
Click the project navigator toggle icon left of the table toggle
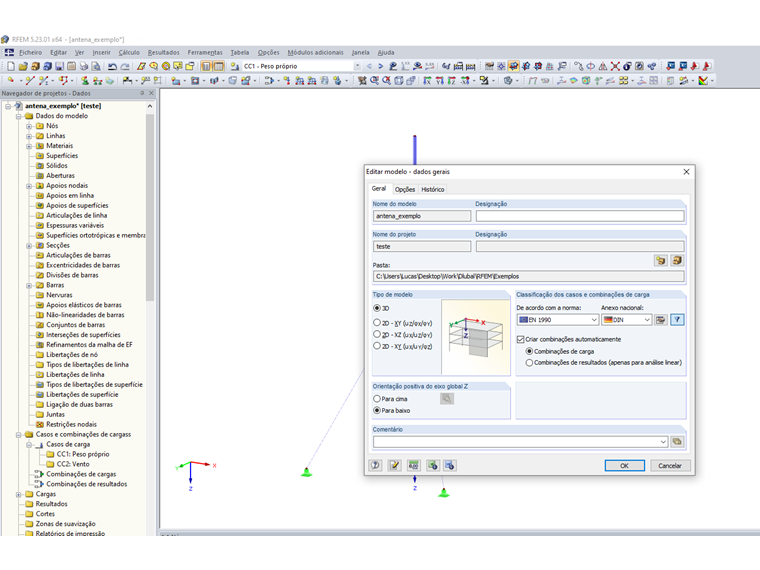pos(206,66)
